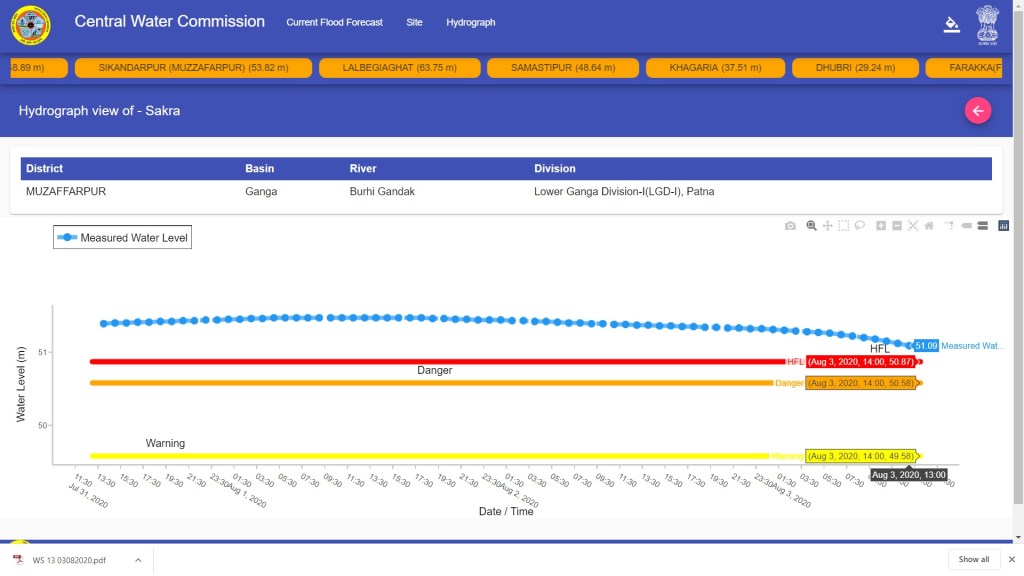Screen dimensions: 1024x576
Task: Toggle spike lines on the chart
Action: [949, 226]
